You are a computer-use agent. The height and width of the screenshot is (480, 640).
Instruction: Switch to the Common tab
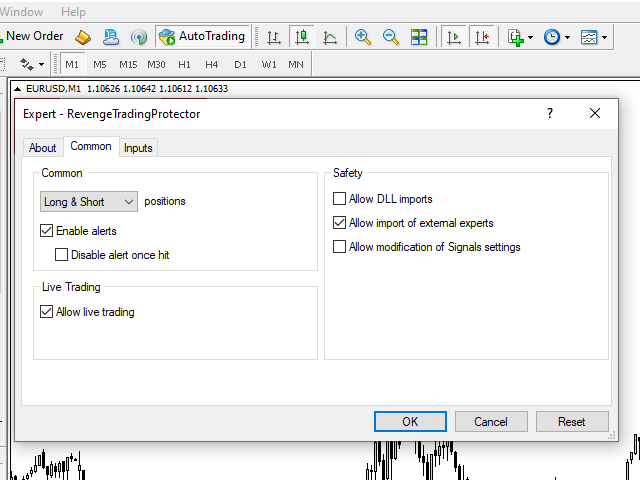pyautogui.click(x=91, y=146)
